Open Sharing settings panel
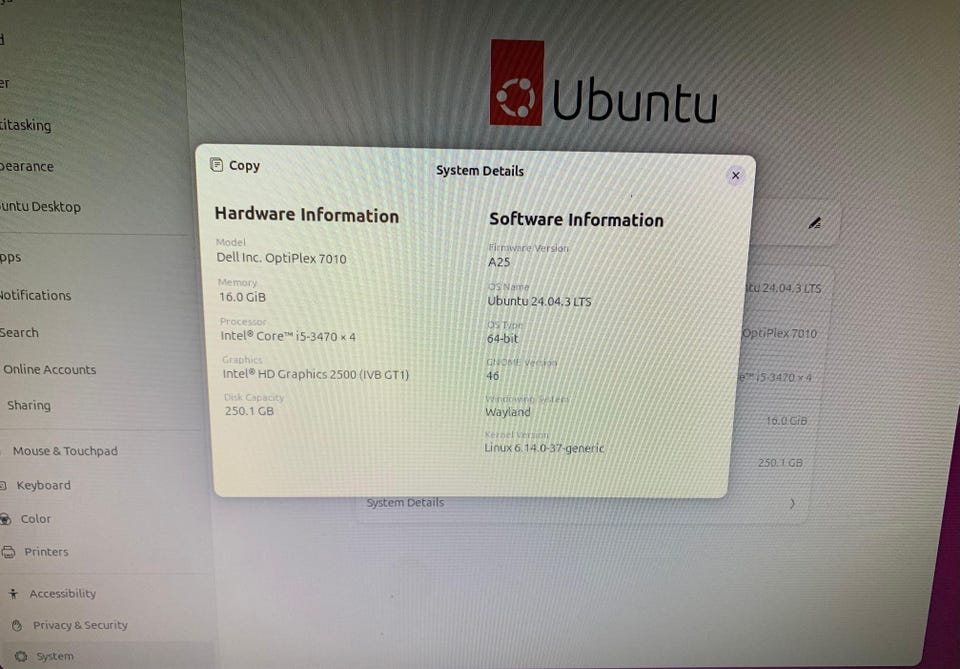This screenshot has width=960, height=669. point(29,405)
